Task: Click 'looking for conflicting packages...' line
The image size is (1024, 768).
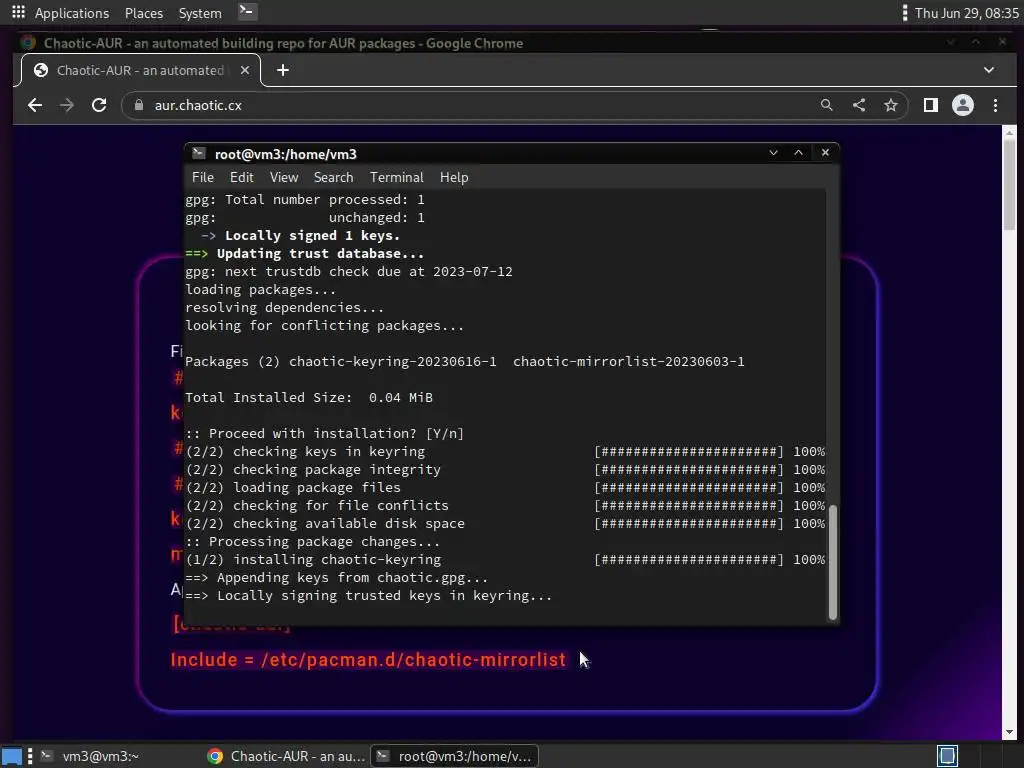Action: point(325,326)
